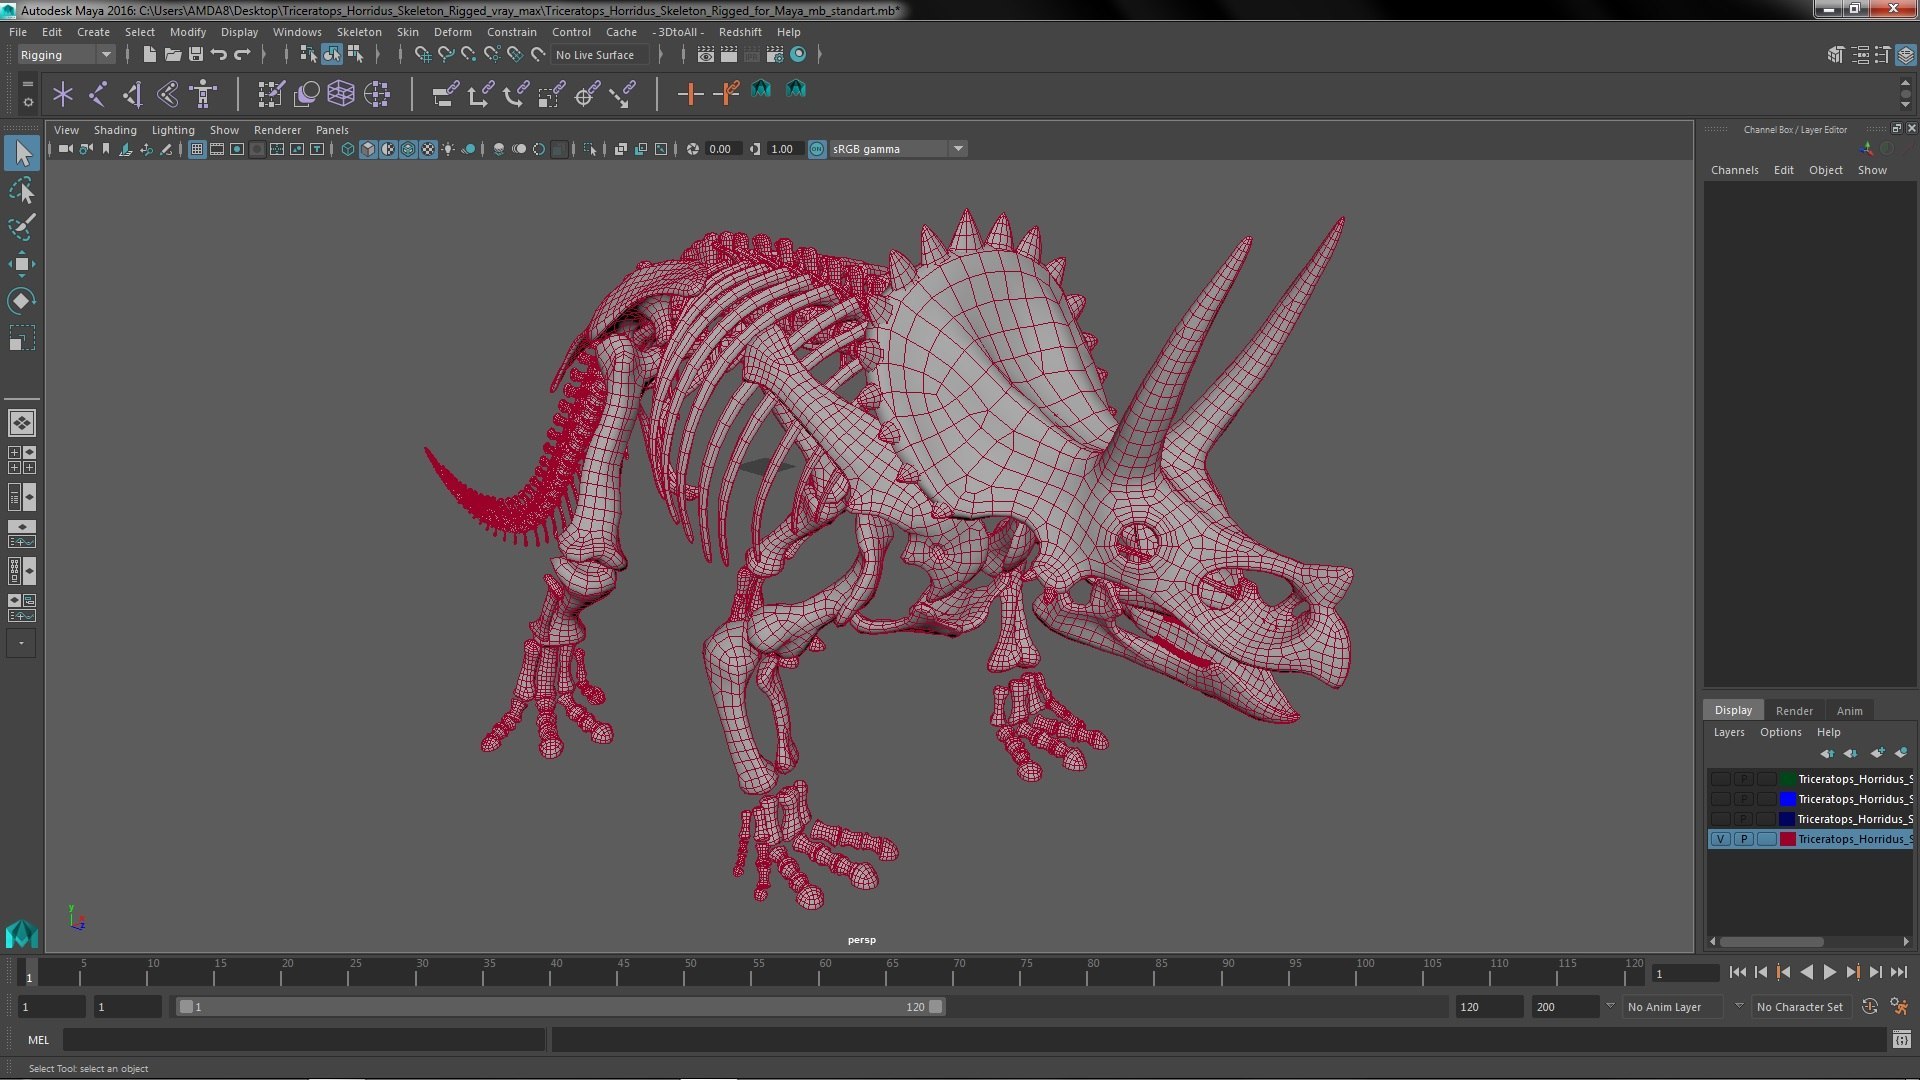Switch to the Anim layer tab
The height and width of the screenshot is (1080, 1920).
(x=1849, y=711)
